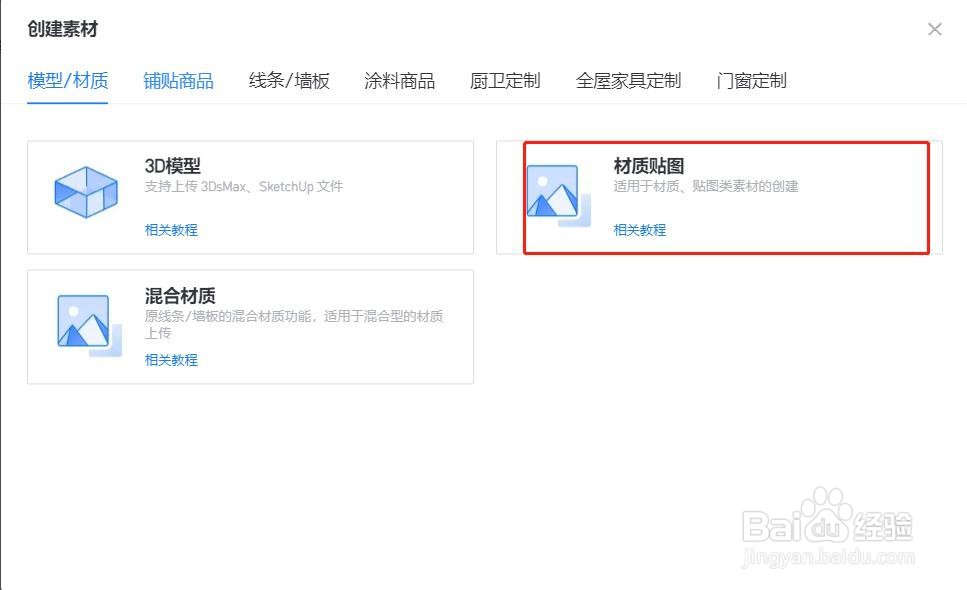The image size is (967, 590).
Task: Select the 线条/墙板 tab
Action: click(289, 81)
